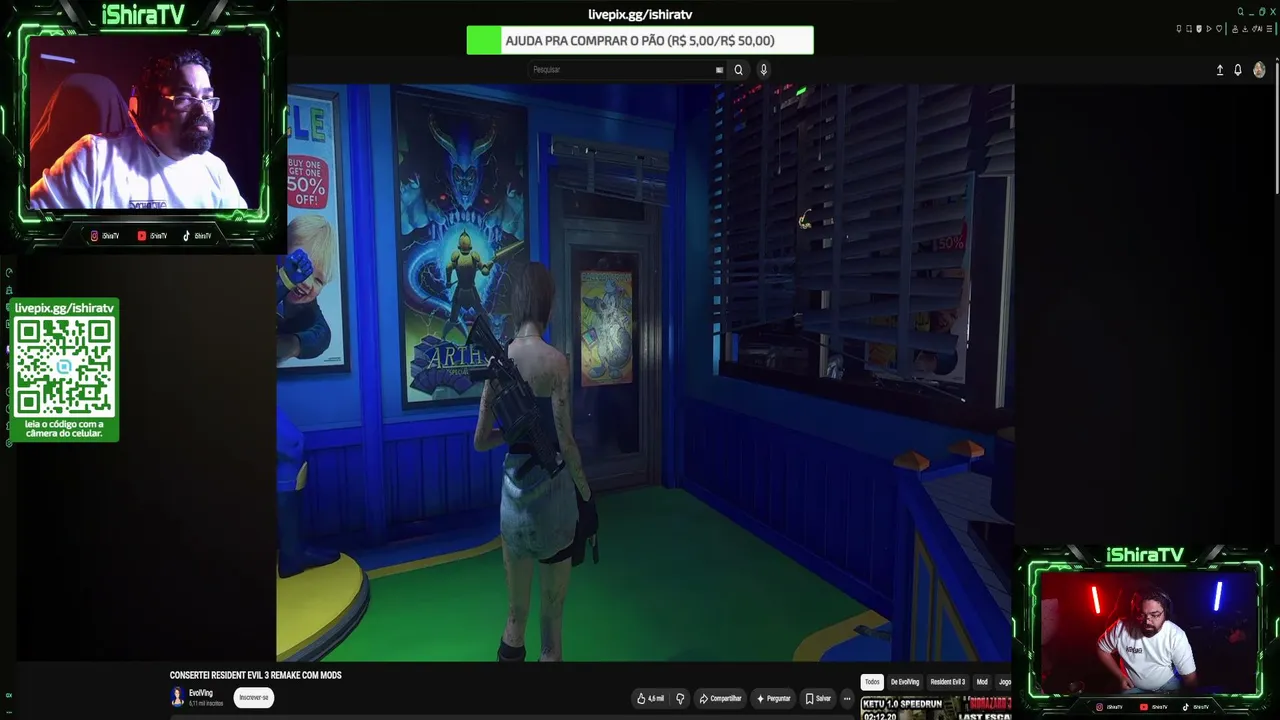
Task: Click the Compartilhar share button
Action: [x=720, y=698]
